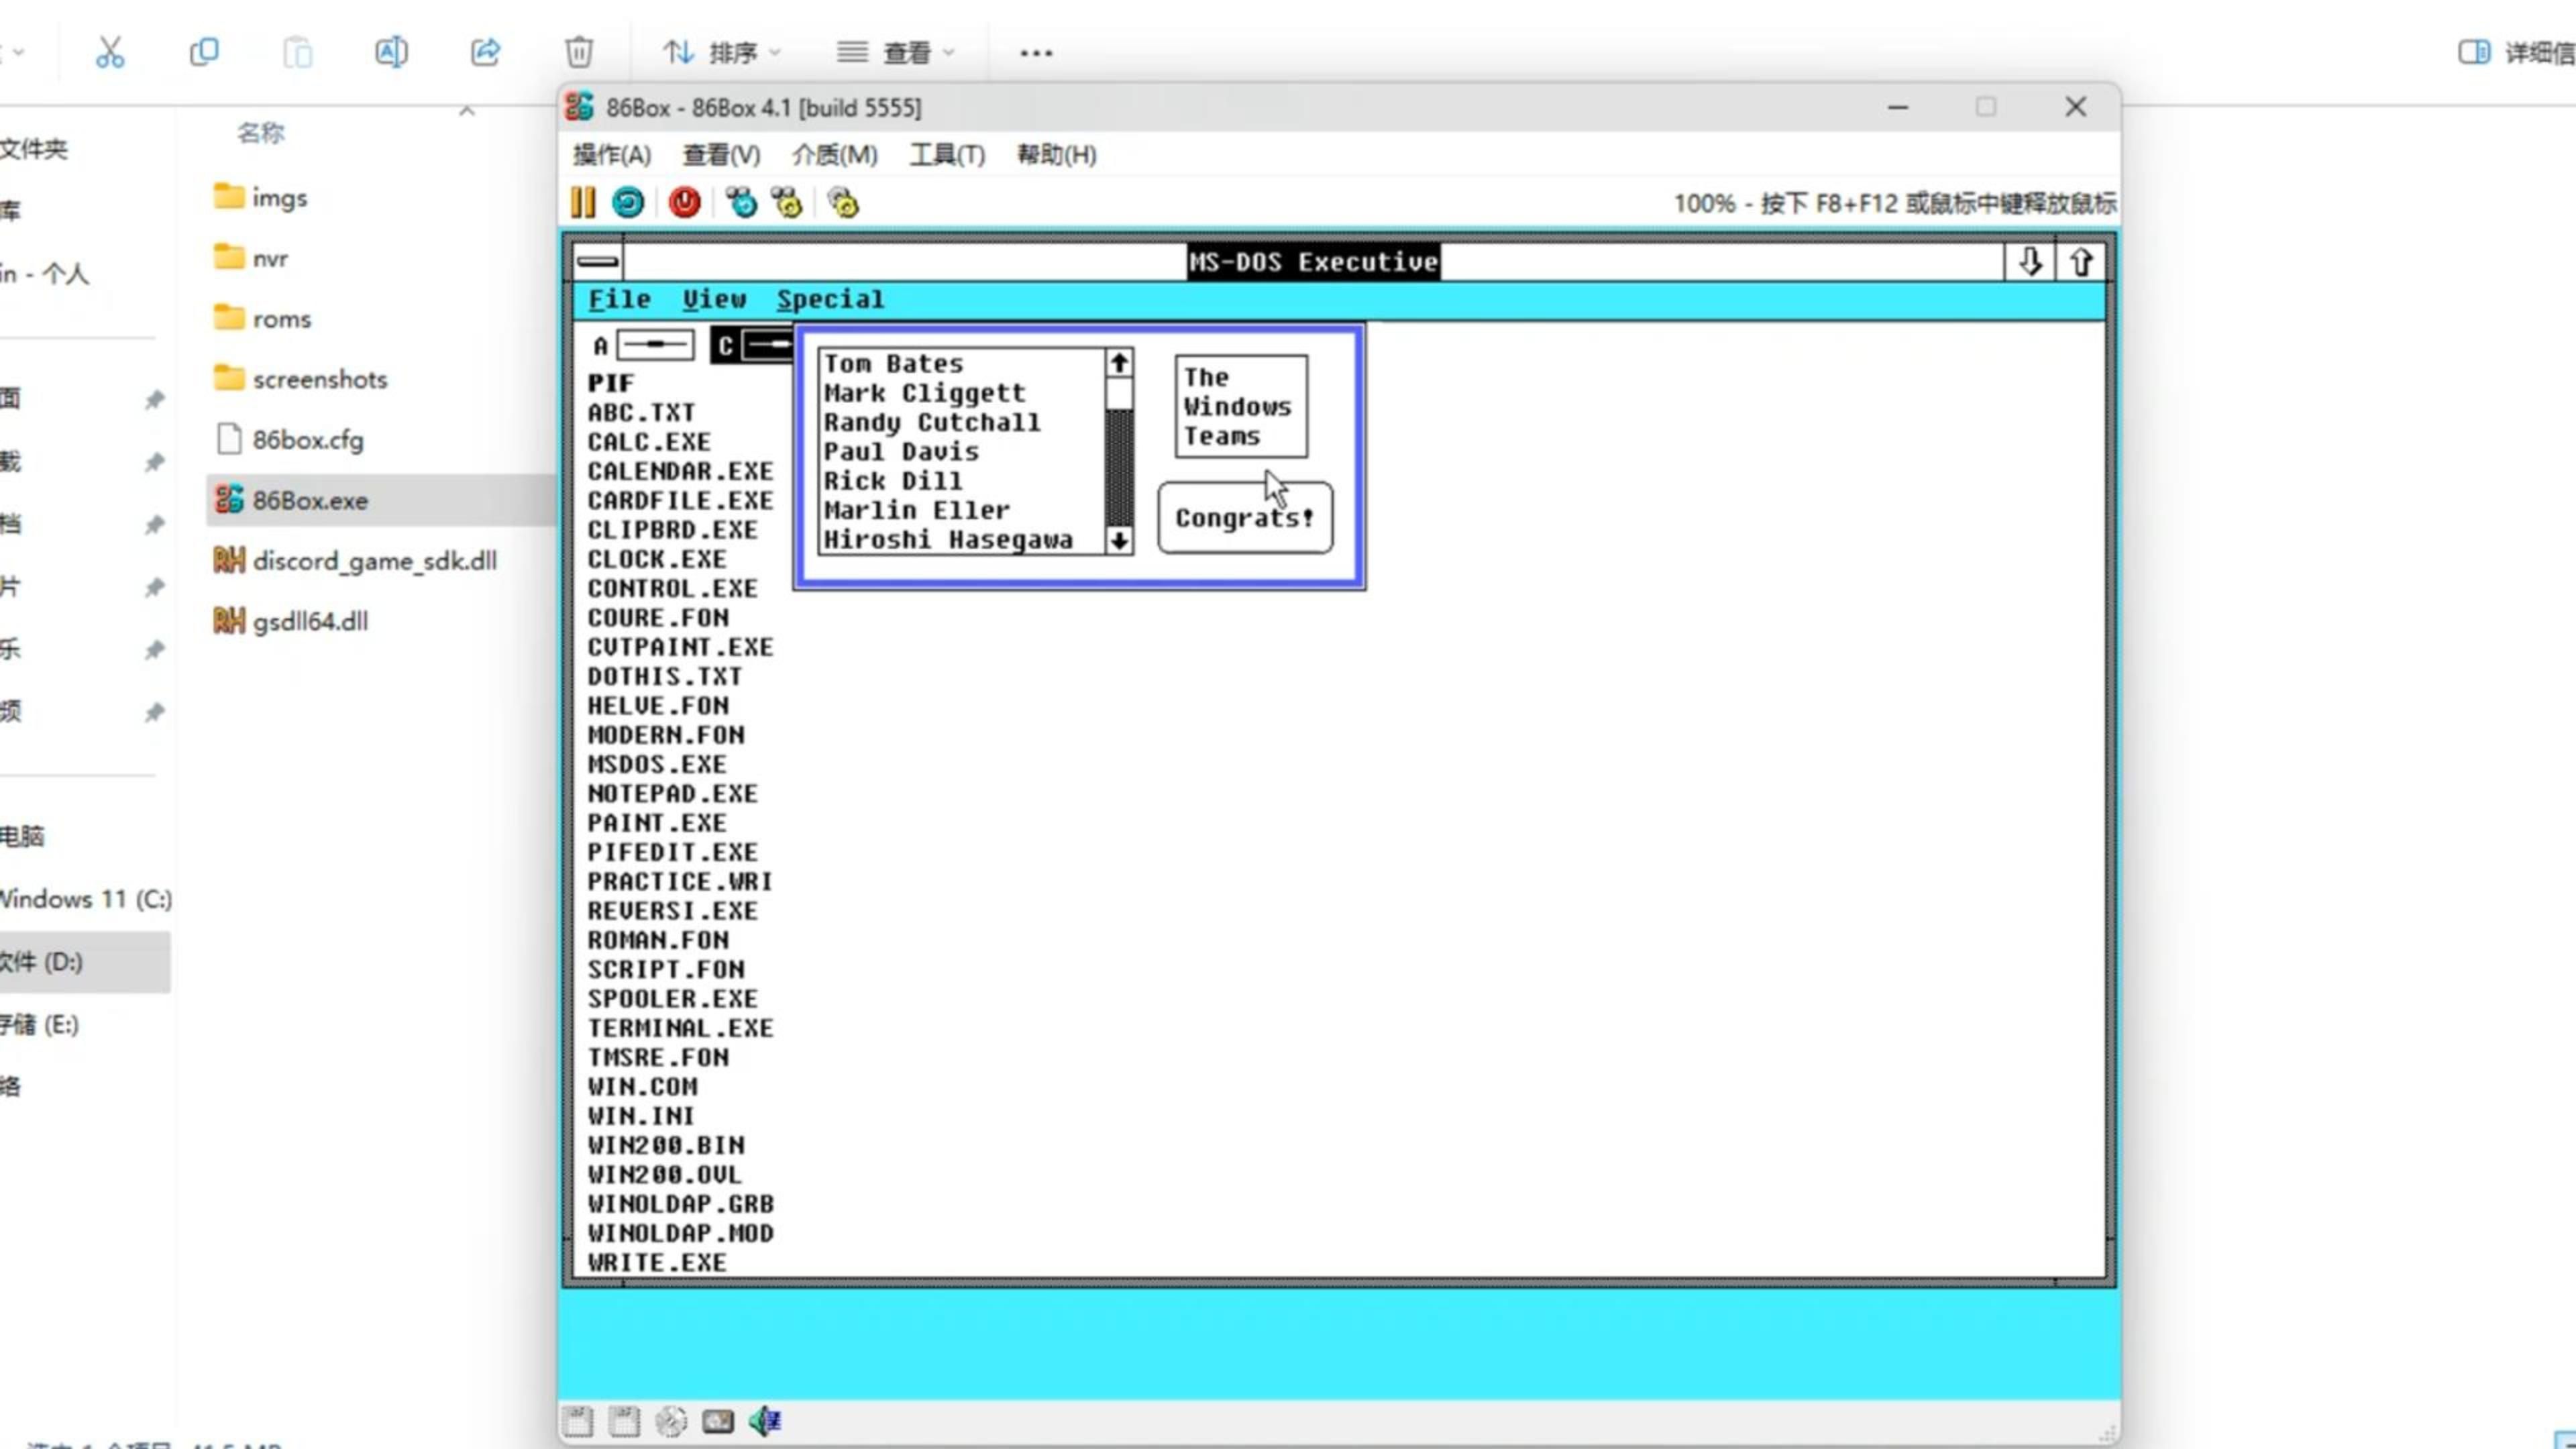Image resolution: width=2576 pixels, height=1449 pixels.
Task: Click the down arrow of the credits scrollbar
Action: click(x=1119, y=541)
